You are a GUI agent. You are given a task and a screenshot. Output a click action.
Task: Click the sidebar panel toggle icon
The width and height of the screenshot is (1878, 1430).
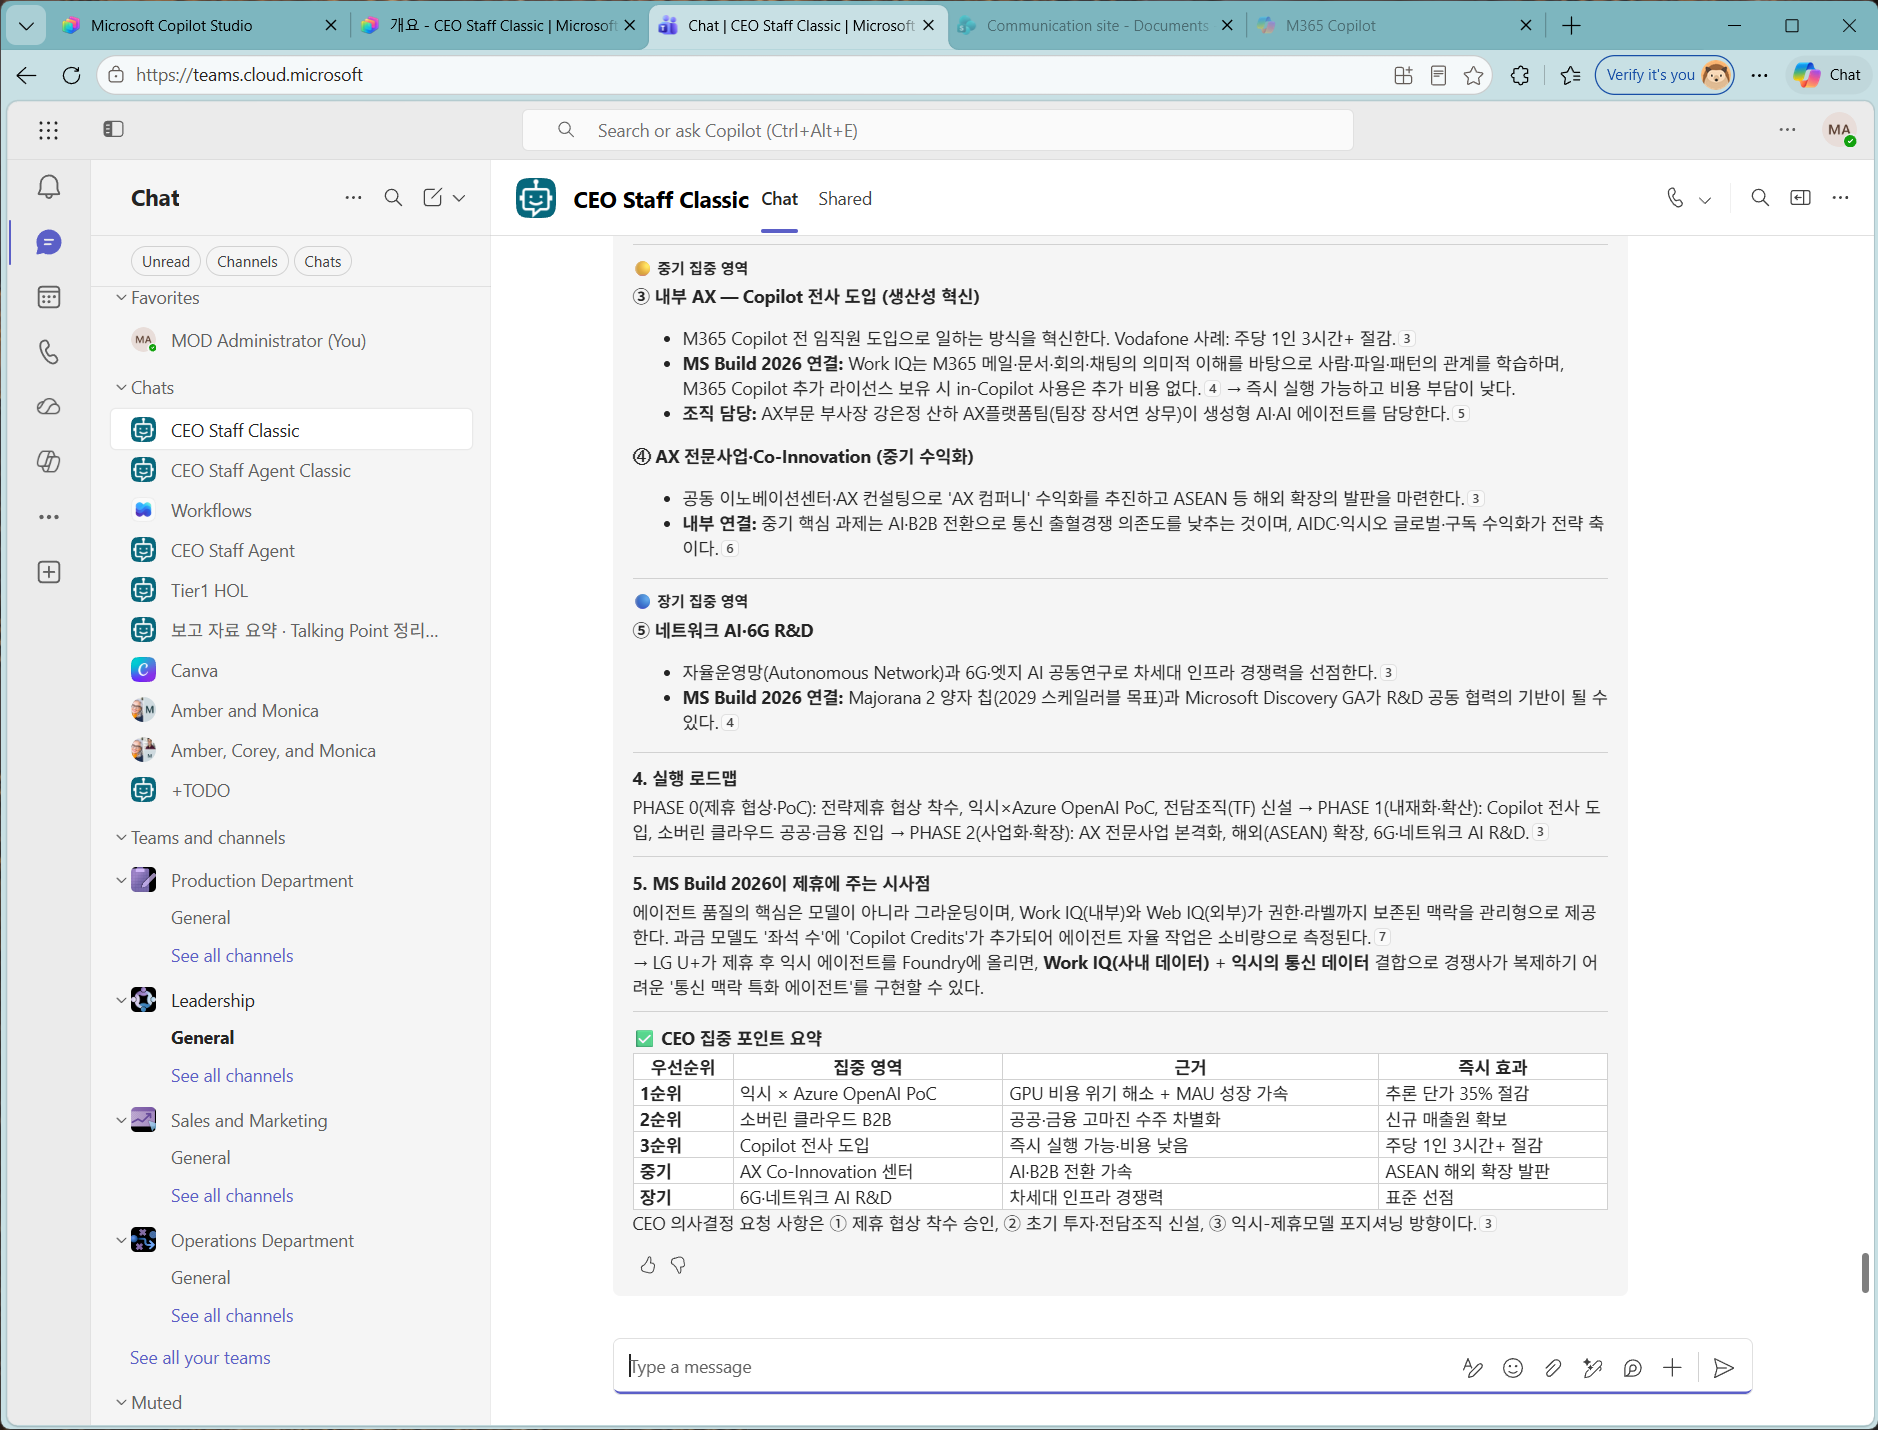coord(113,129)
